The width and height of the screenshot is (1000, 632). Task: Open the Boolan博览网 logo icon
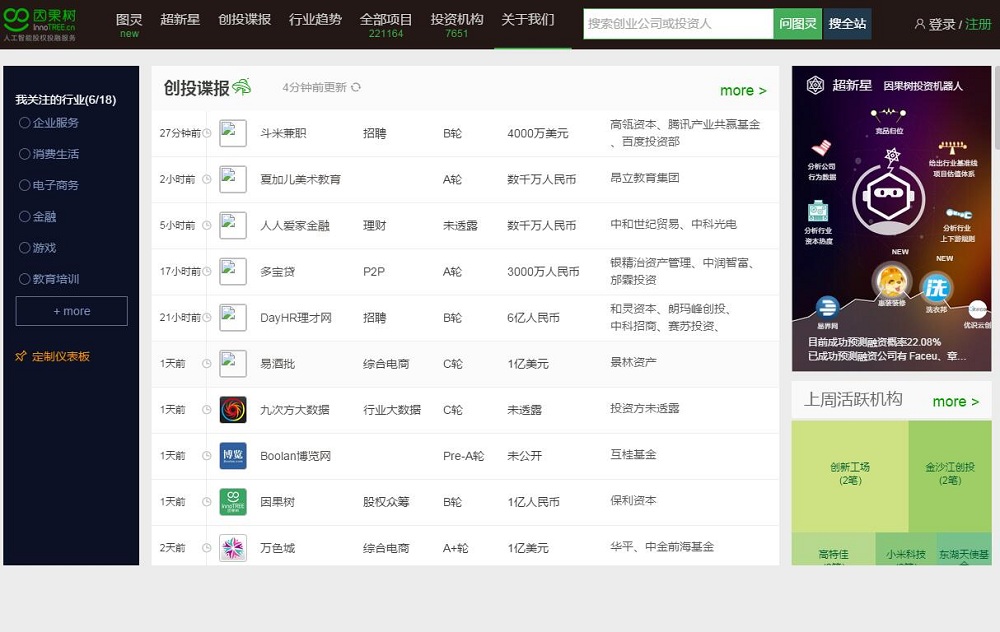tap(233, 455)
